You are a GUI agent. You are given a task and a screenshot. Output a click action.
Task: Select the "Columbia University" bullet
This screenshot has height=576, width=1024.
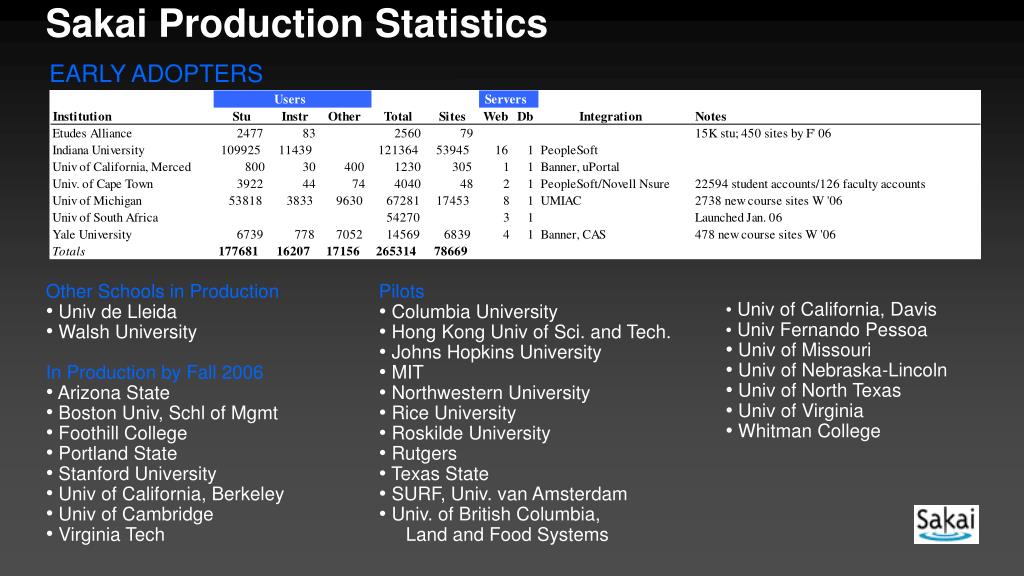(468, 312)
